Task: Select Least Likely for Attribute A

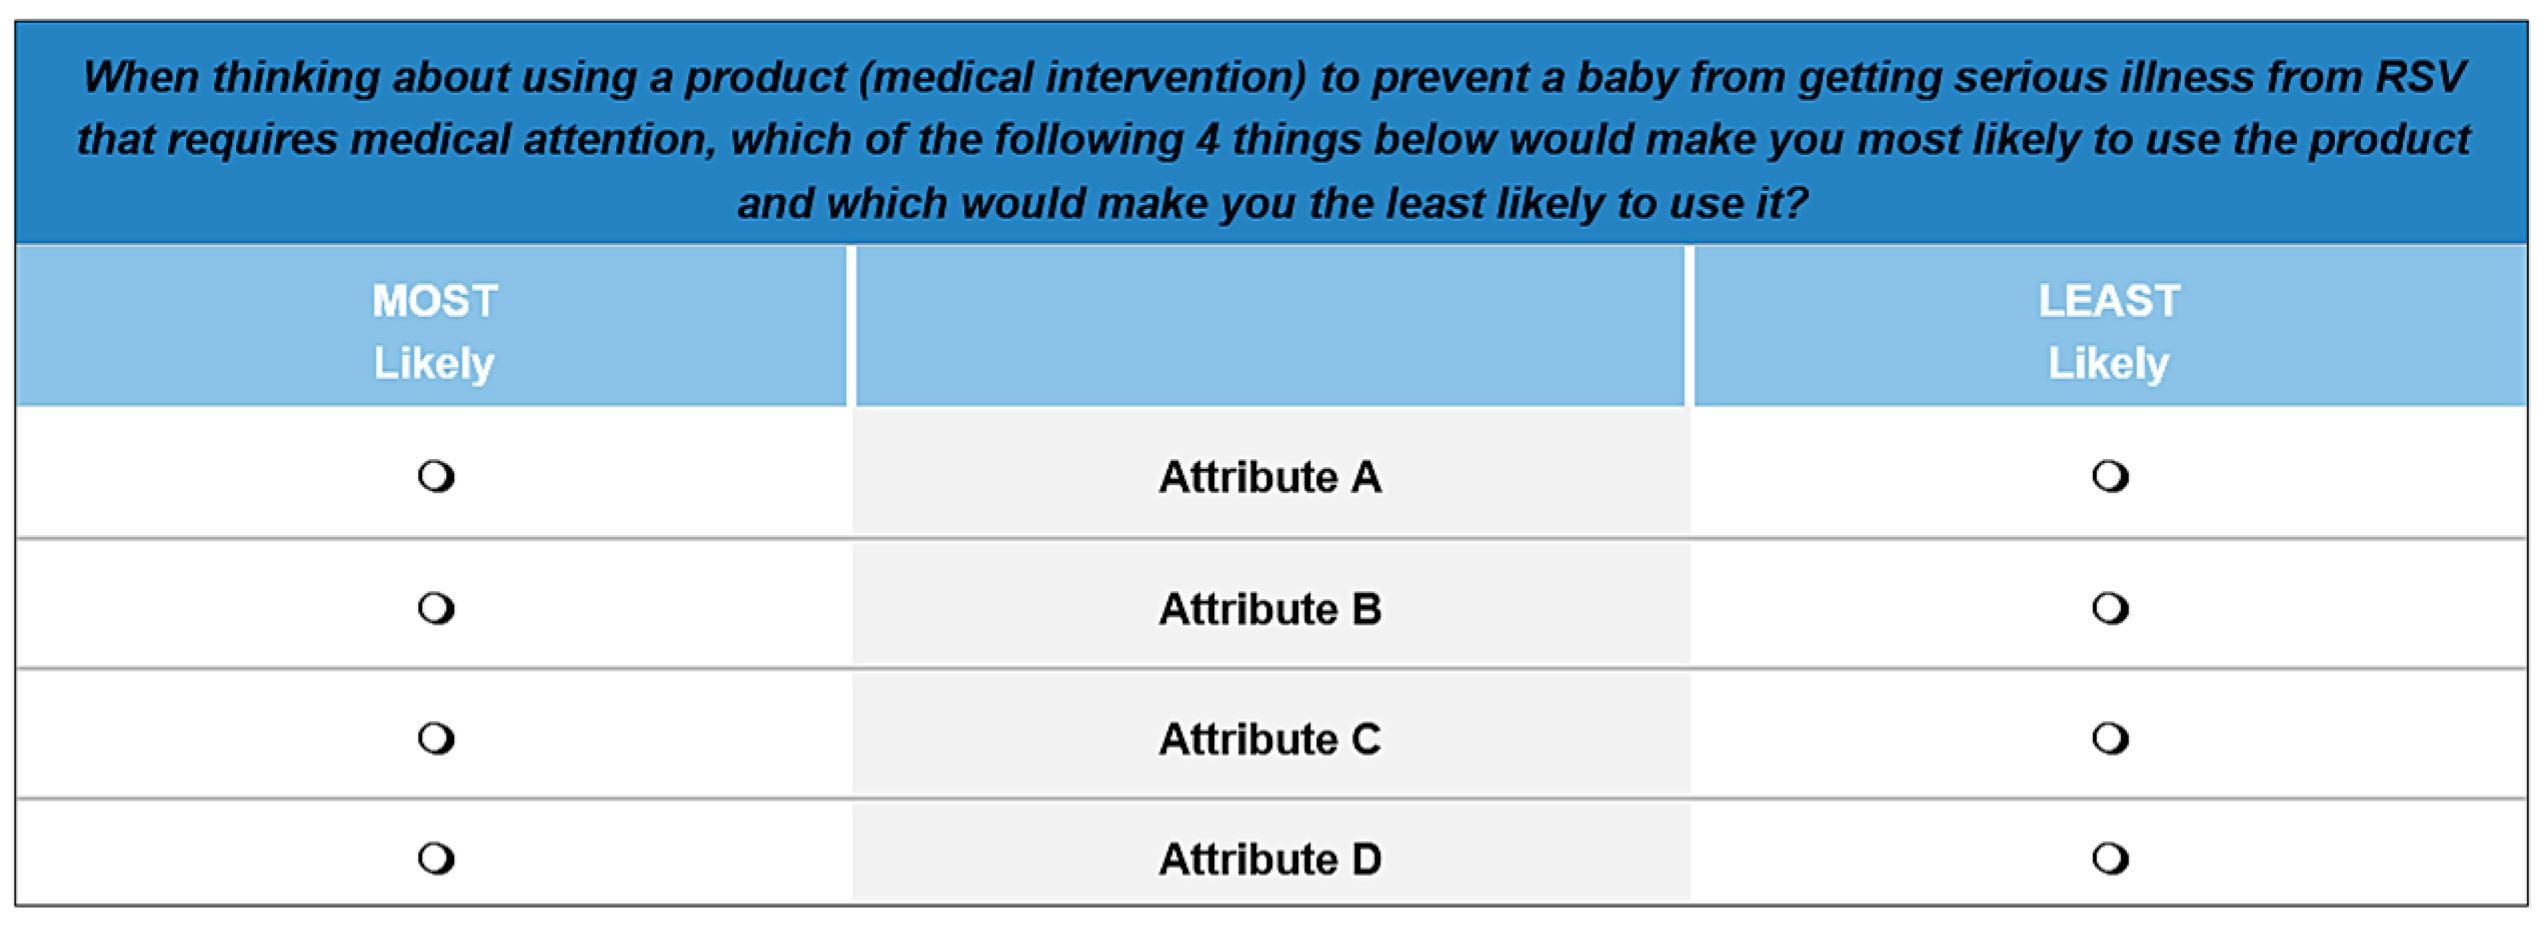Action: point(2109,476)
